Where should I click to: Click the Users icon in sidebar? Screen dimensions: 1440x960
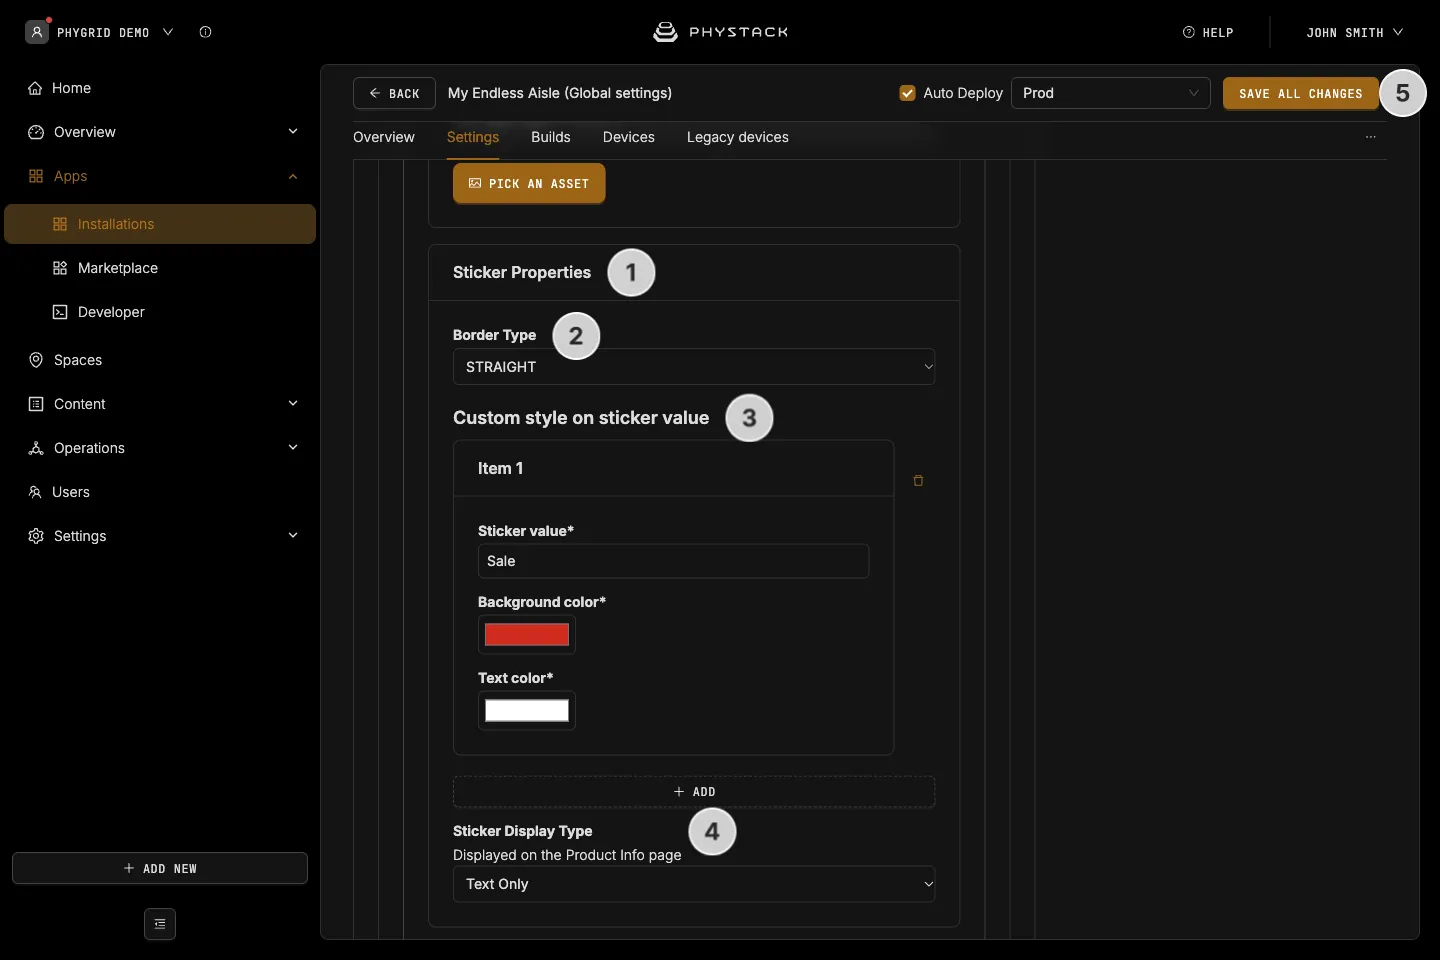click(35, 492)
